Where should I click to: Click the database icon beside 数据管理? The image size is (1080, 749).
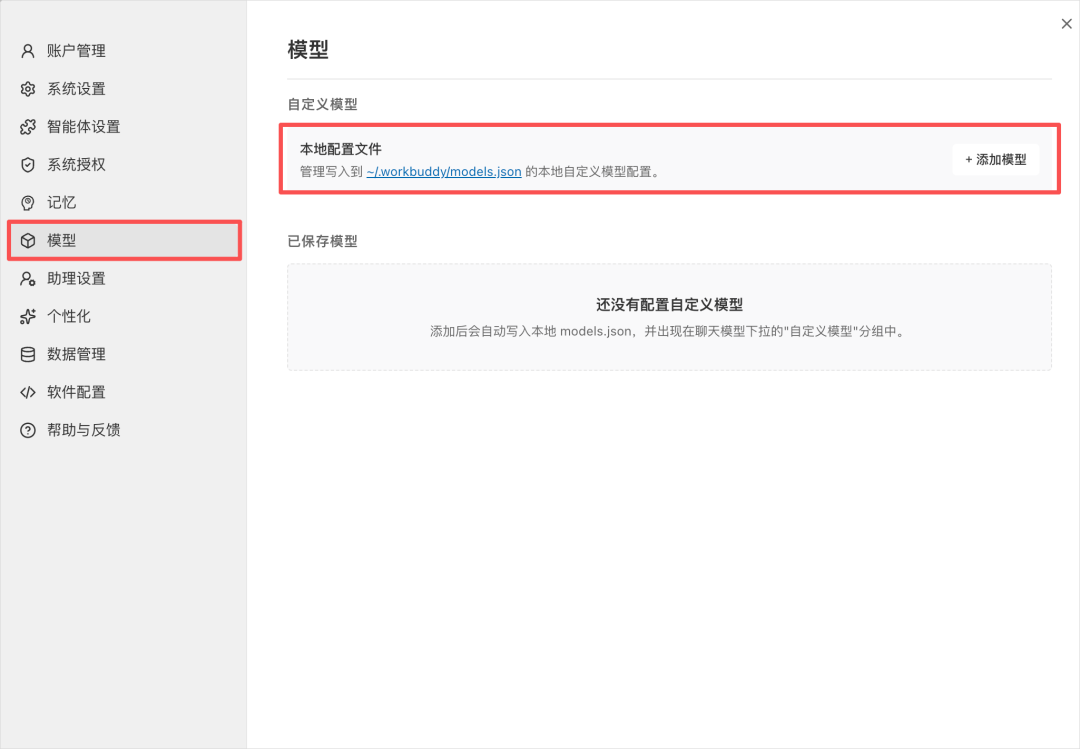28,354
